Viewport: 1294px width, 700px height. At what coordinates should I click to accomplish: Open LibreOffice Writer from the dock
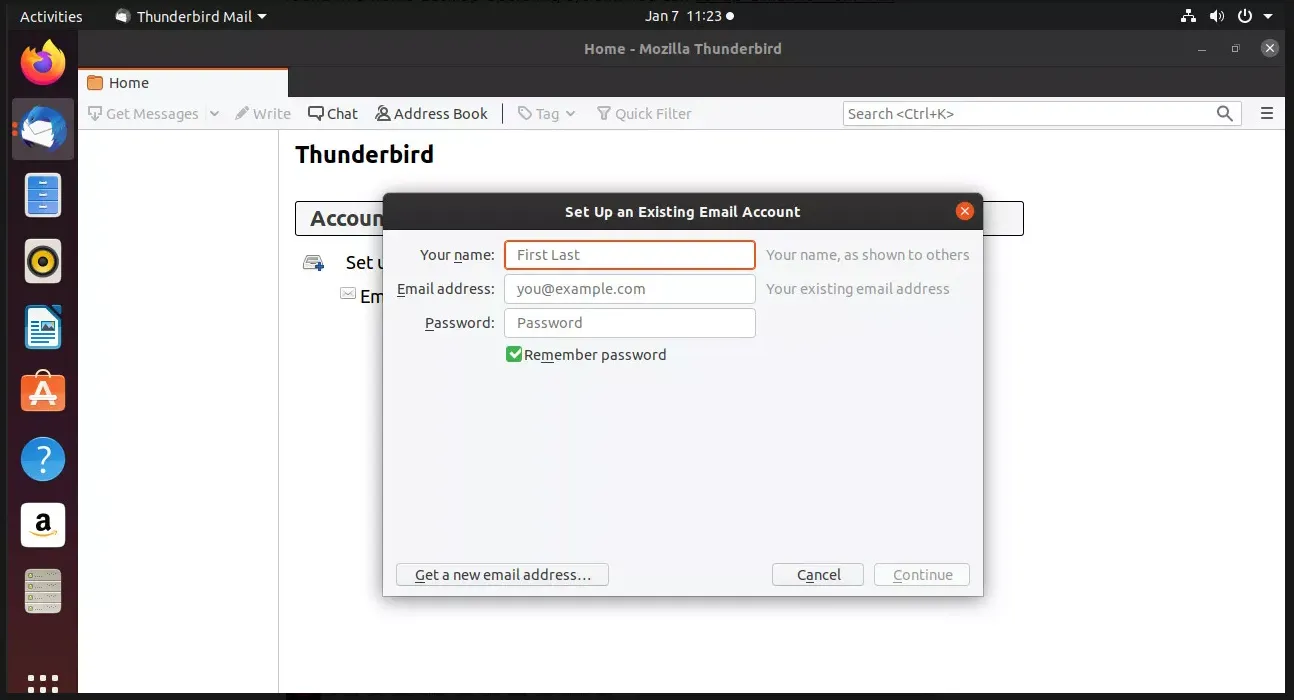(43, 327)
